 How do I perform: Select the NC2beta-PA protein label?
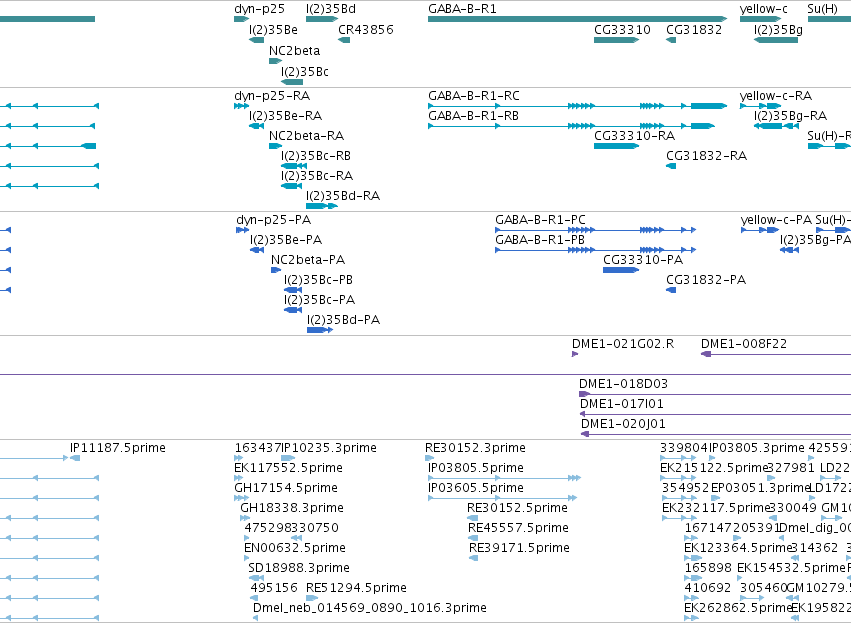308,260
